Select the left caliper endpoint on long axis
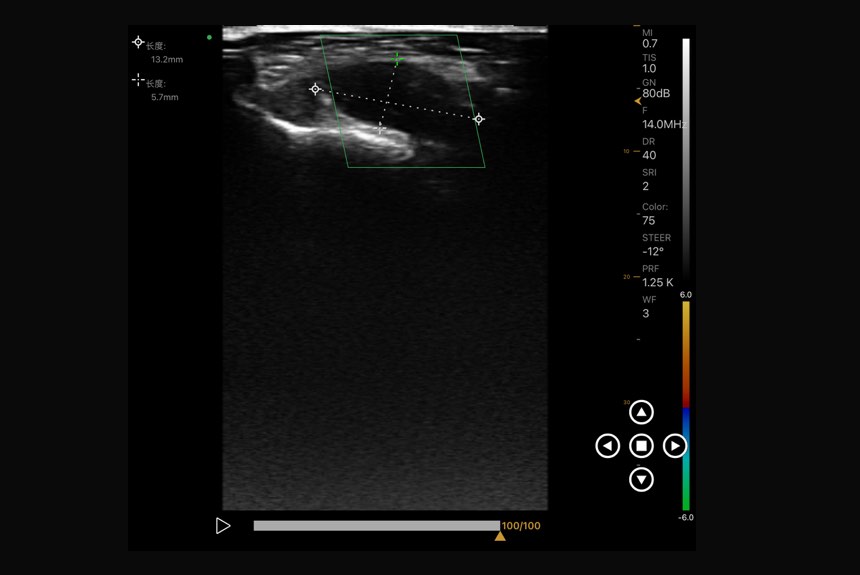Screen dimensions: 860x575 (x=315, y=89)
